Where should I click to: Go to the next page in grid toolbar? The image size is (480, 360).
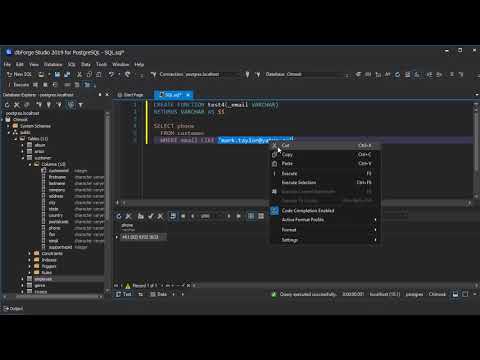[229, 216]
